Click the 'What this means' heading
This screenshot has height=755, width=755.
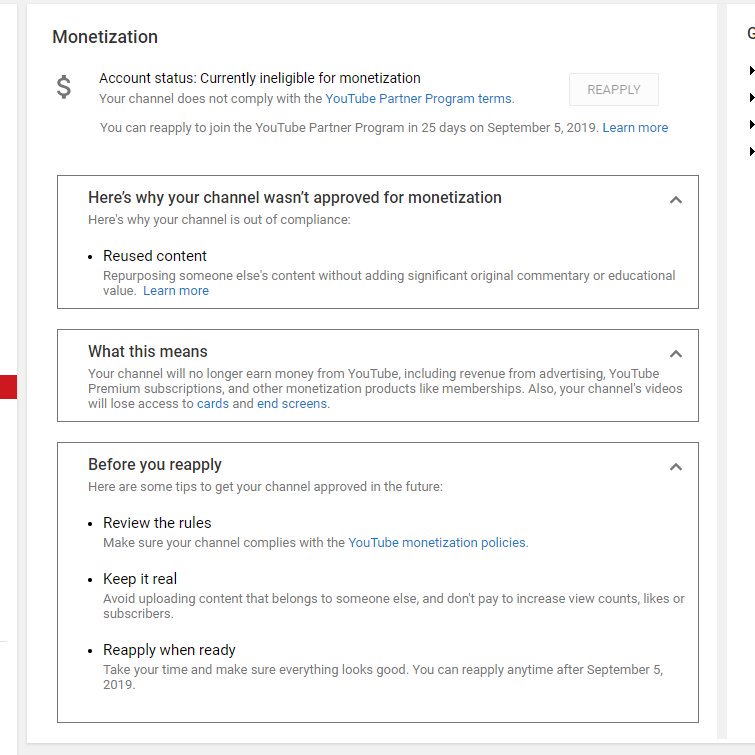[x=147, y=351]
